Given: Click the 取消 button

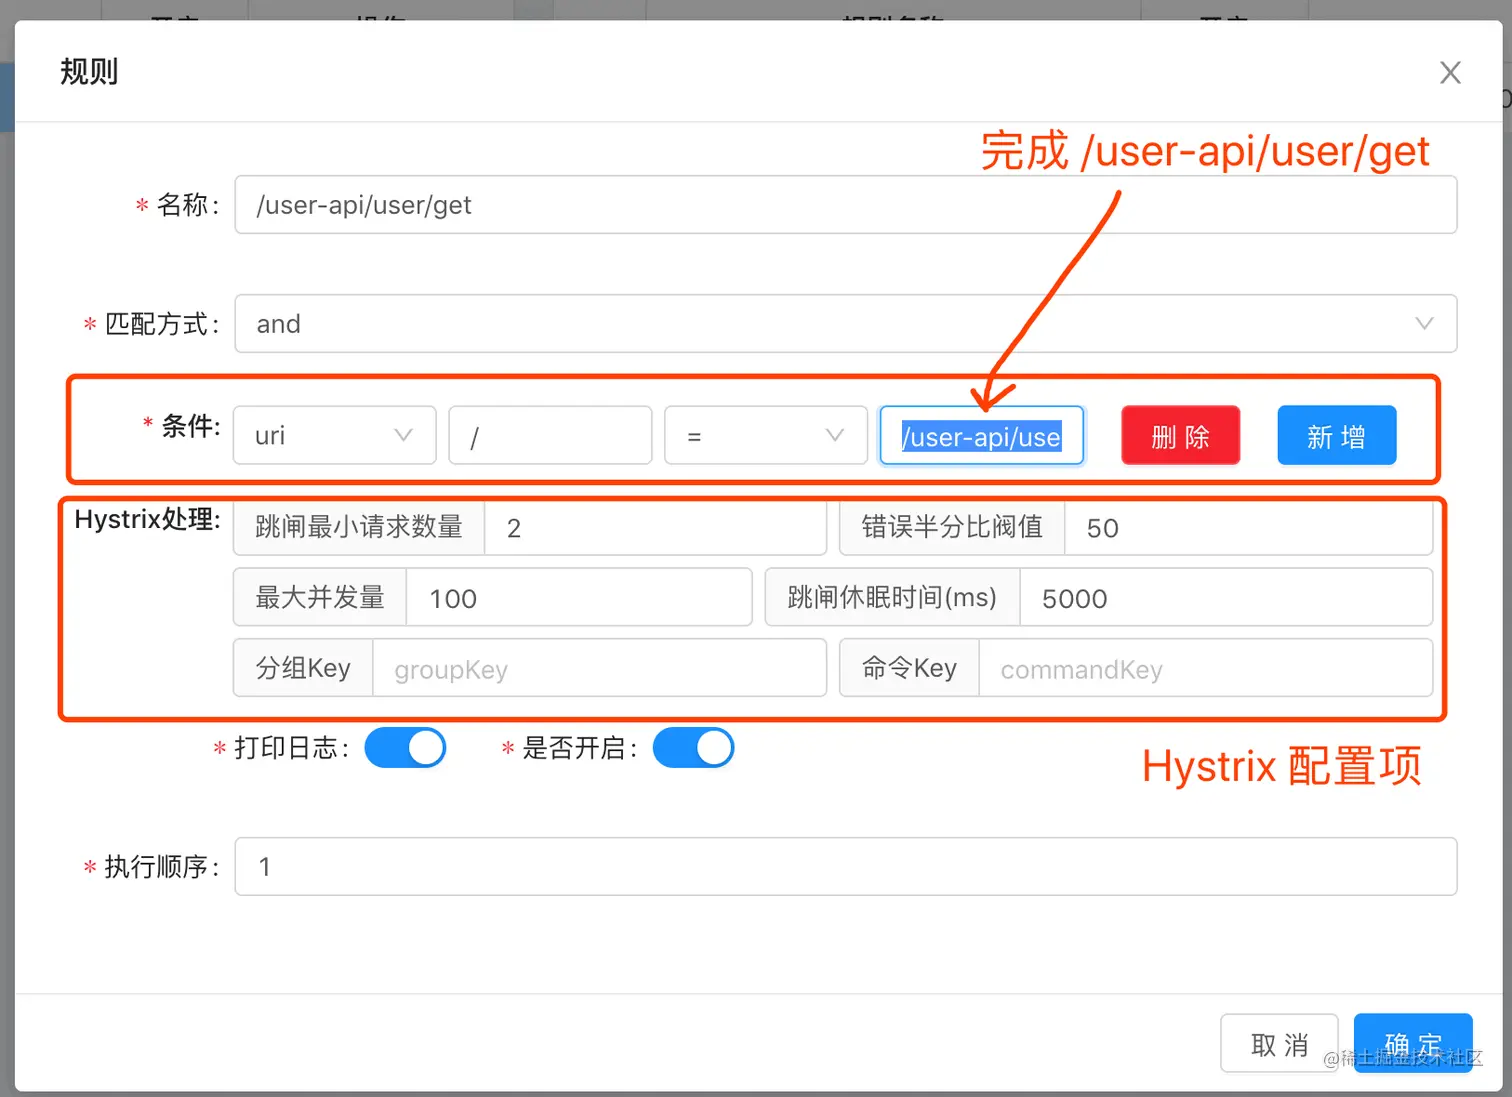Looking at the screenshot, I should tap(1279, 1042).
